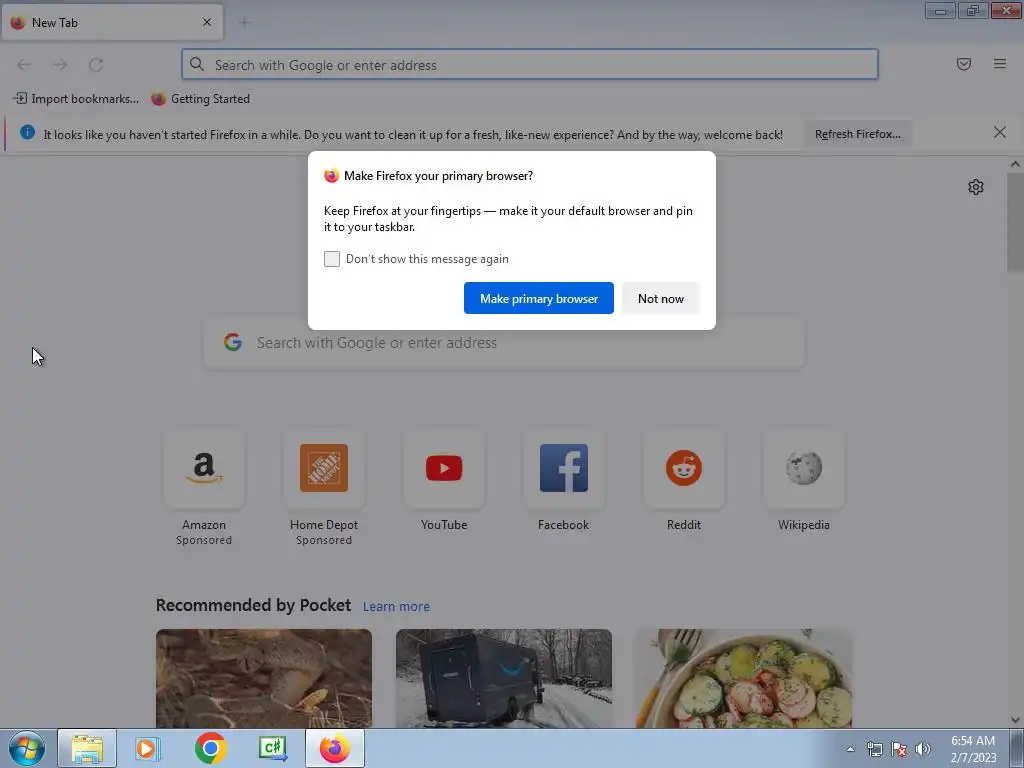Open a new tab with plus button
This screenshot has height=768, width=1024.
(x=245, y=23)
